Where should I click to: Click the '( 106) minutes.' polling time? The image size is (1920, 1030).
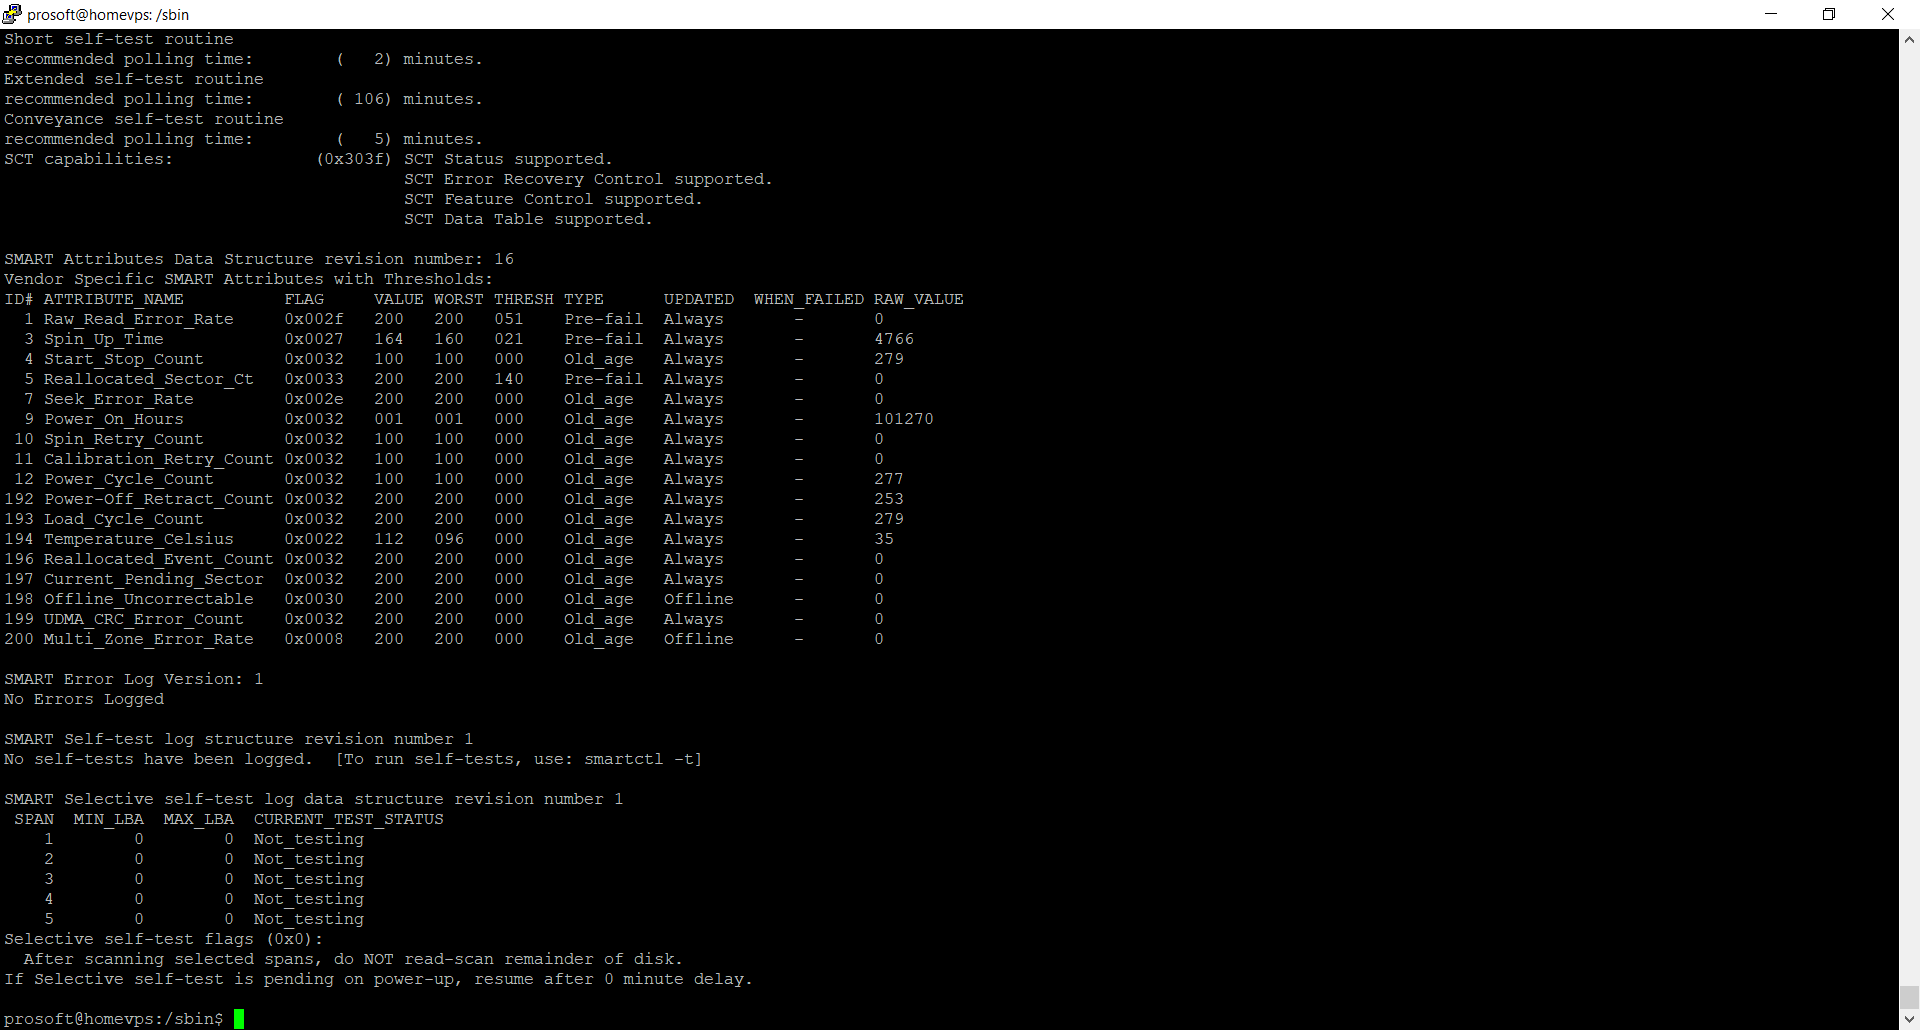click(409, 99)
